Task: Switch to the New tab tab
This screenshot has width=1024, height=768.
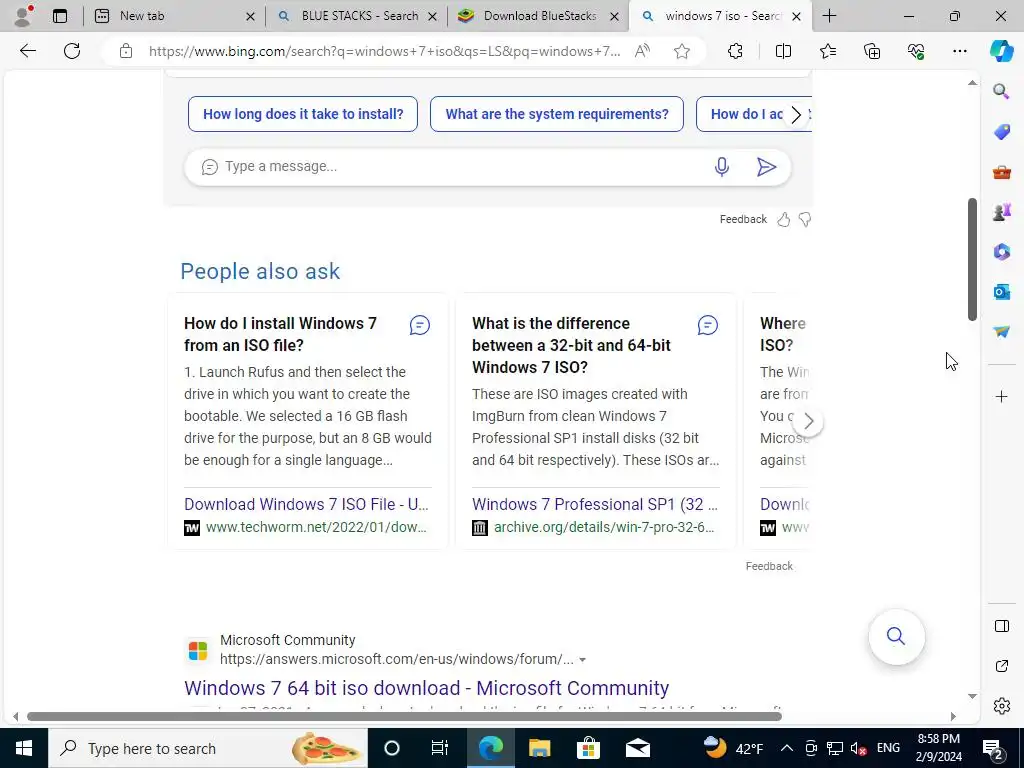Action: 174,16
